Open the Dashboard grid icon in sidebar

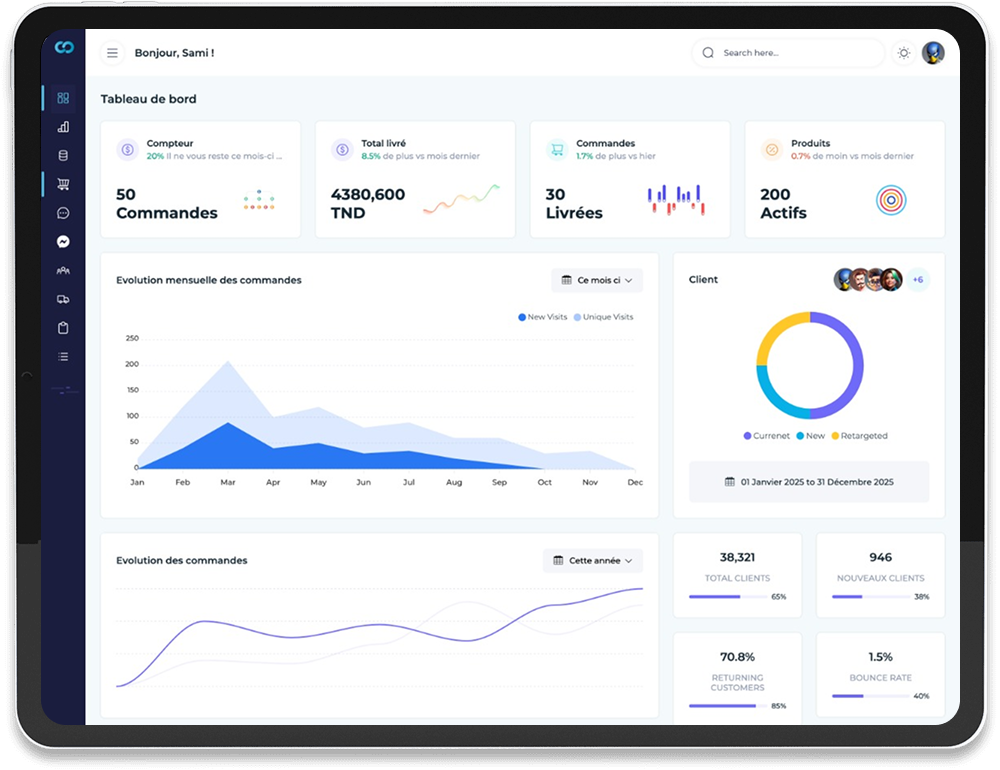(62, 98)
